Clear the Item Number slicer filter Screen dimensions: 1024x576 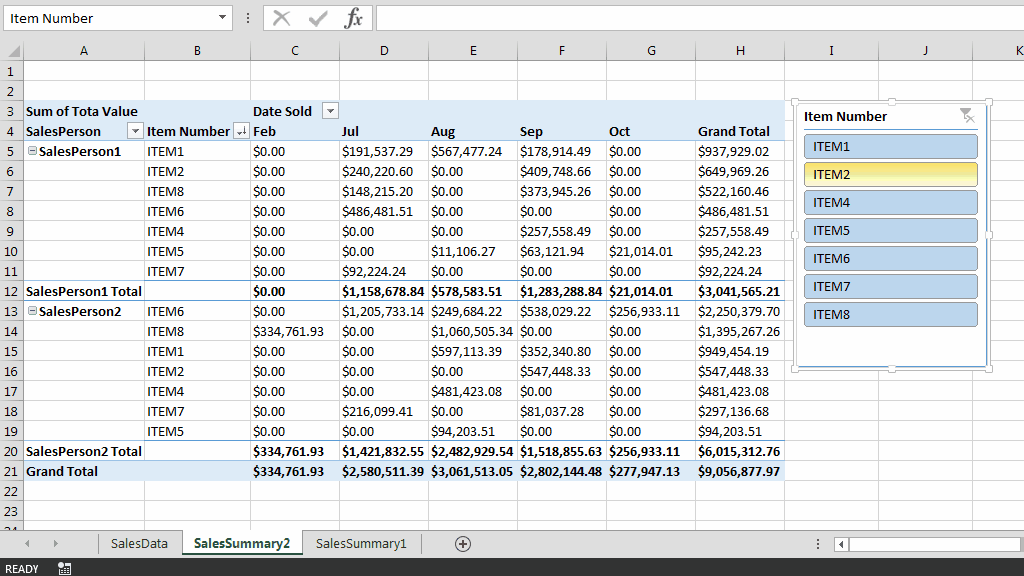tap(967, 116)
